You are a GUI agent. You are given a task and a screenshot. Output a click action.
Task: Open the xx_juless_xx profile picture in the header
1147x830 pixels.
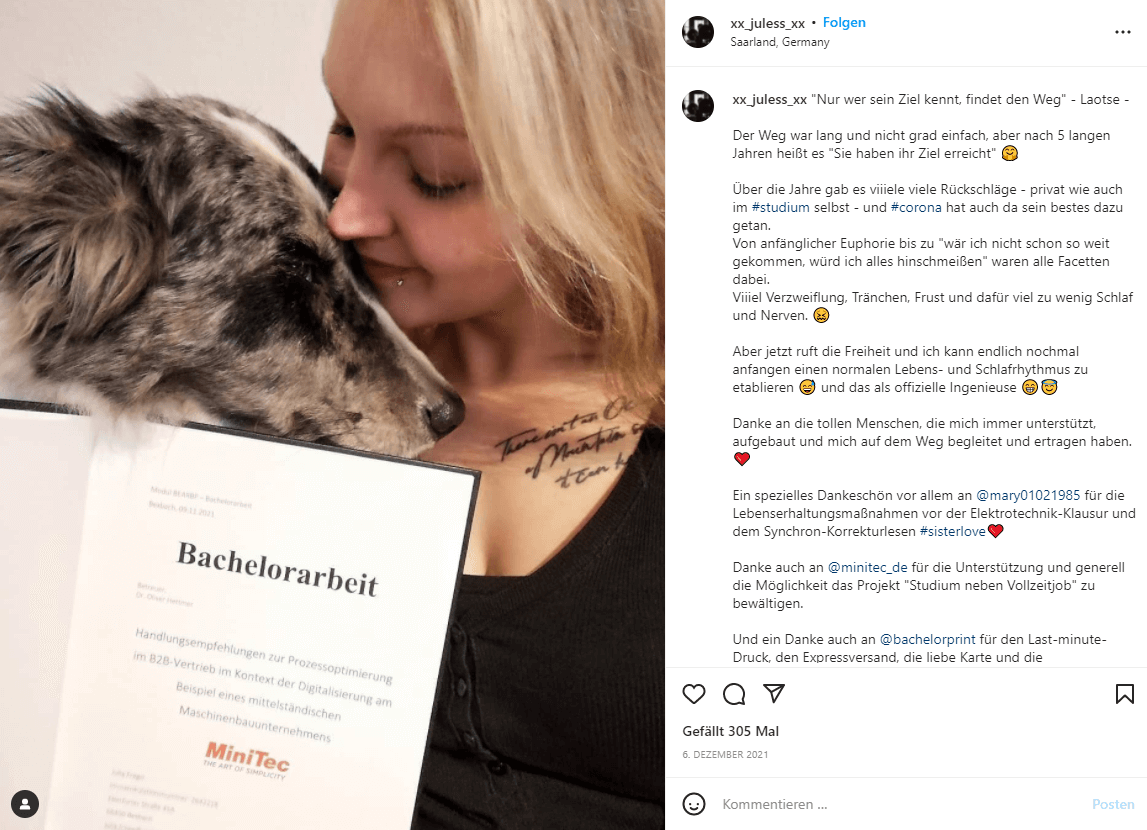[x=698, y=32]
